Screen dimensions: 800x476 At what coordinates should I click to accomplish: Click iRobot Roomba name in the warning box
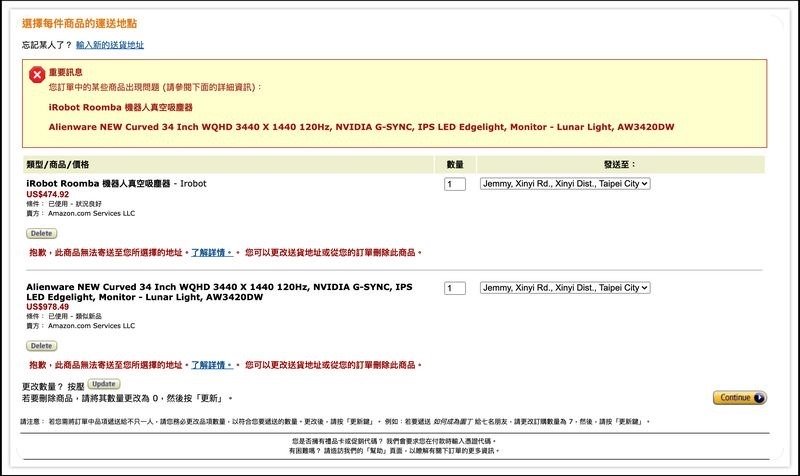click(x=120, y=107)
